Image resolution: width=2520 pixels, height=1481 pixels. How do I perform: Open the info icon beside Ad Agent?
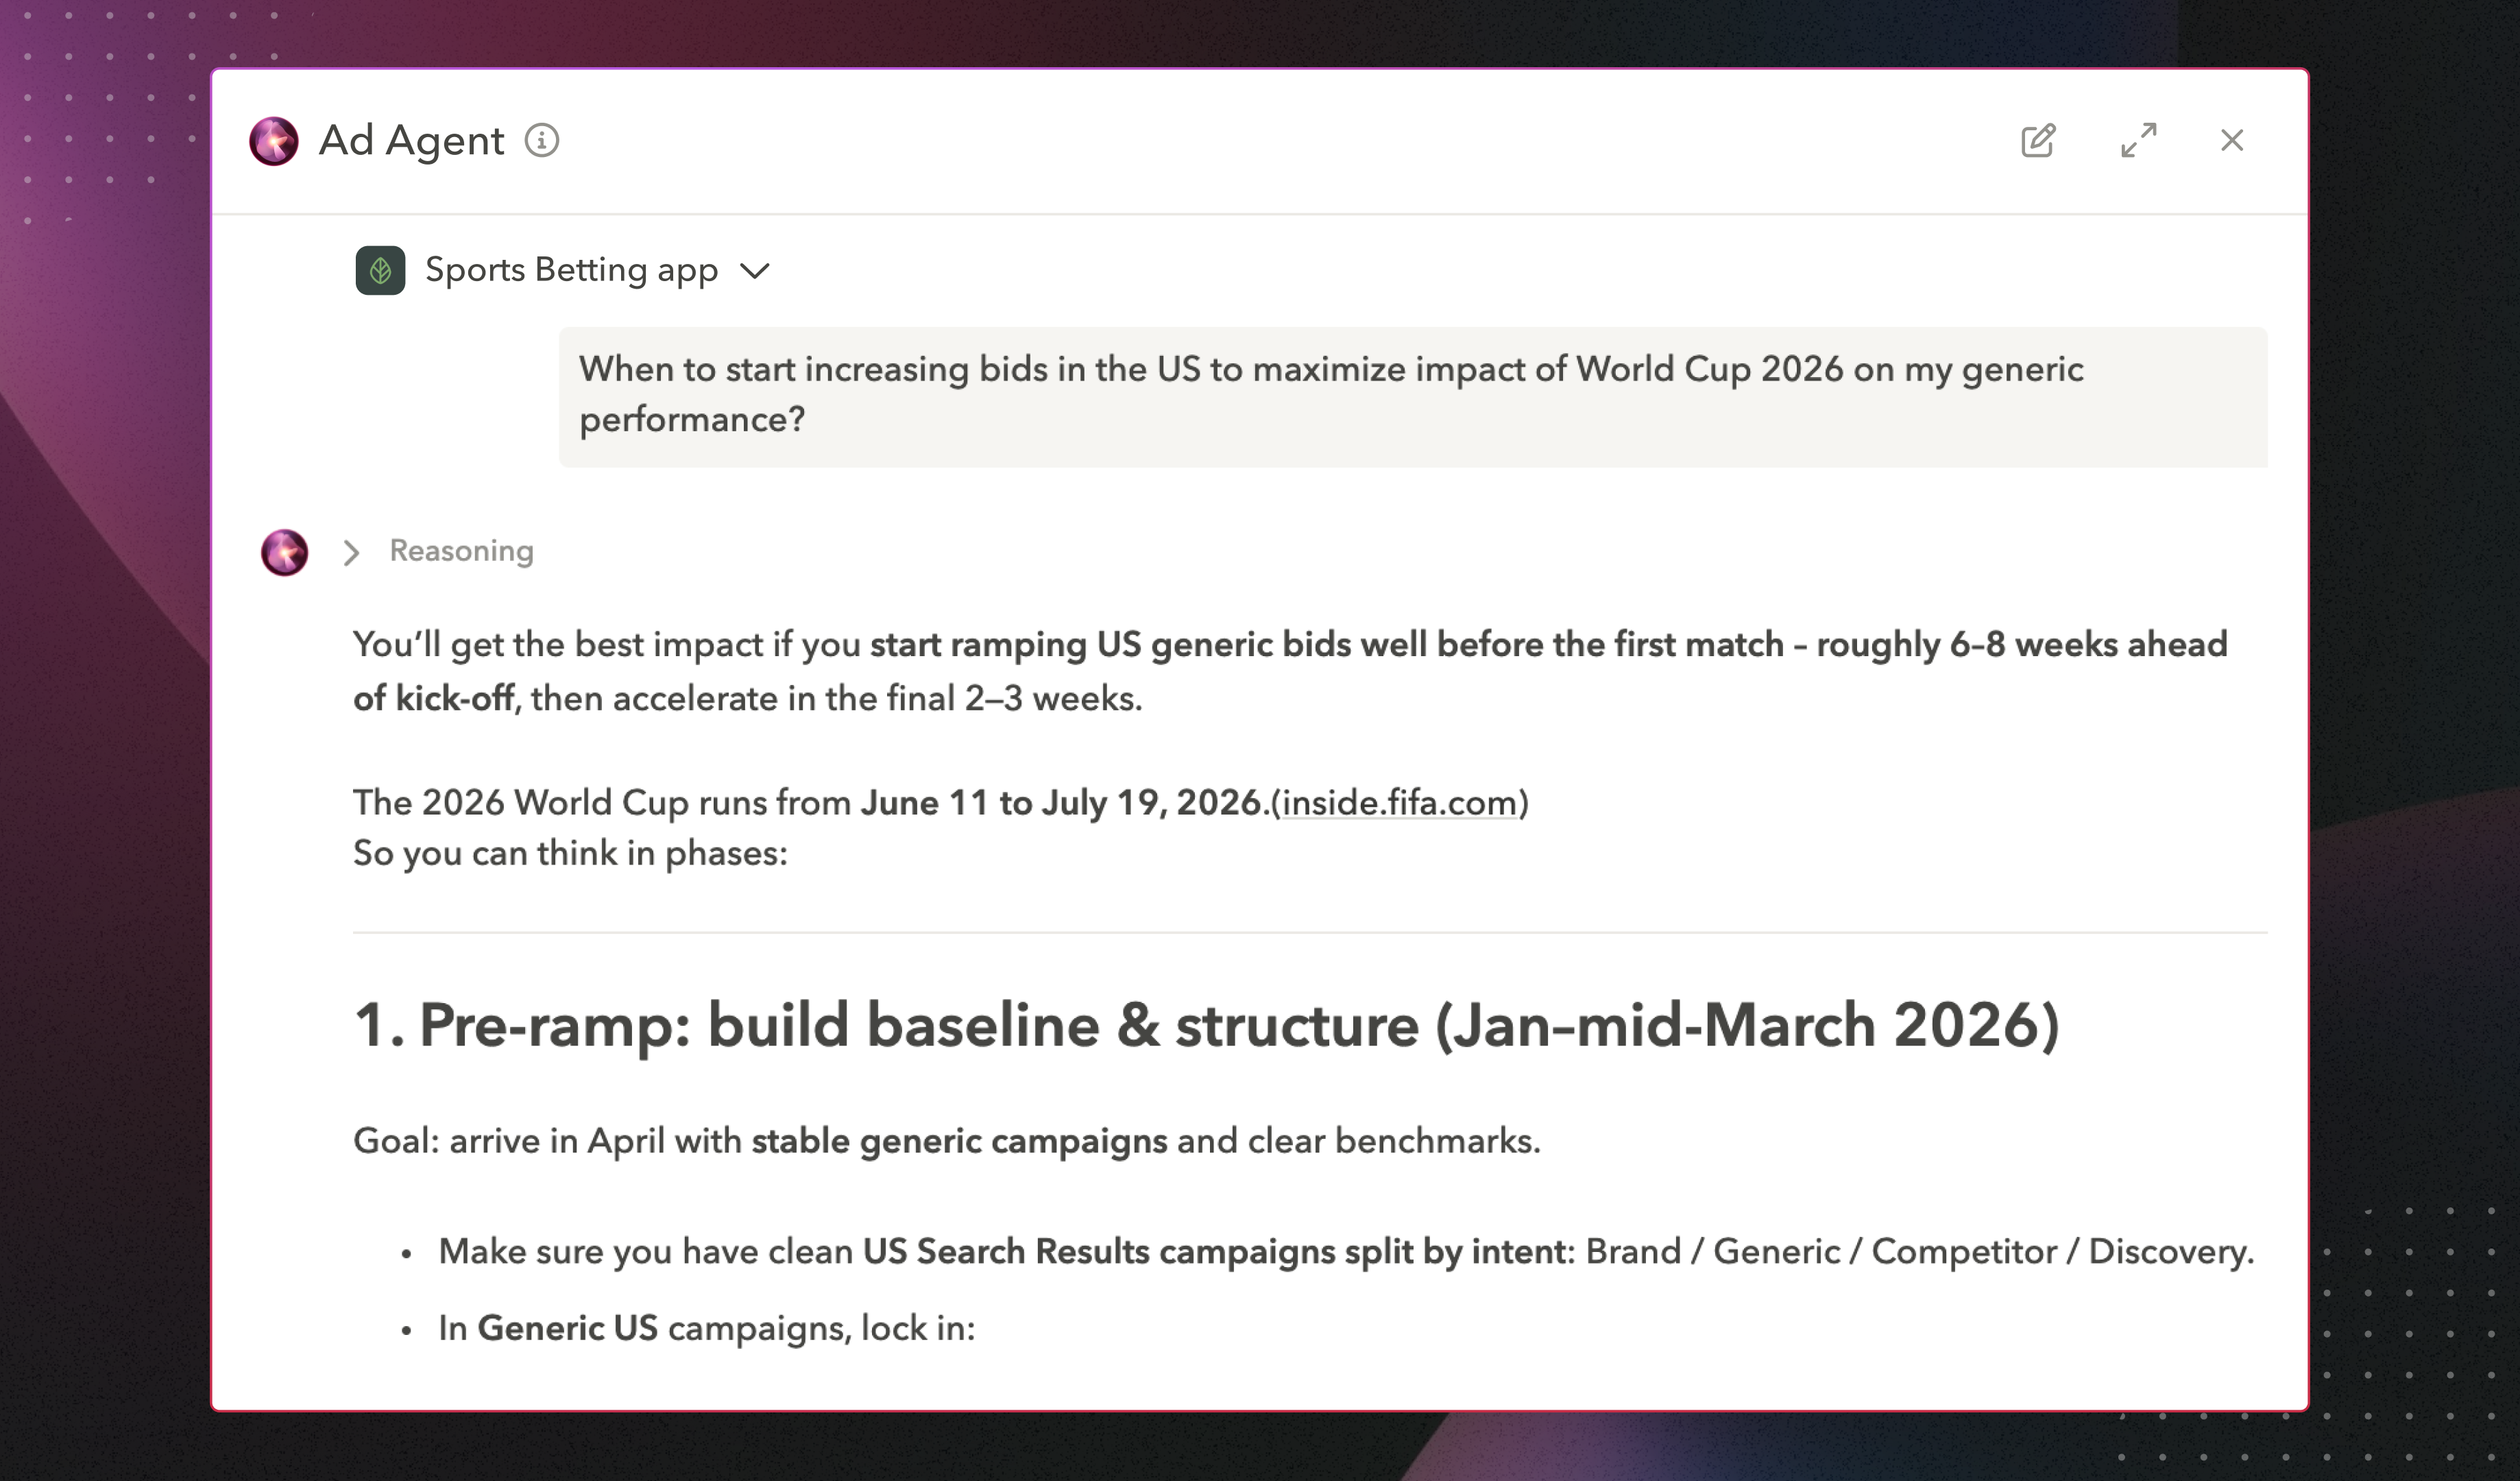pos(542,141)
